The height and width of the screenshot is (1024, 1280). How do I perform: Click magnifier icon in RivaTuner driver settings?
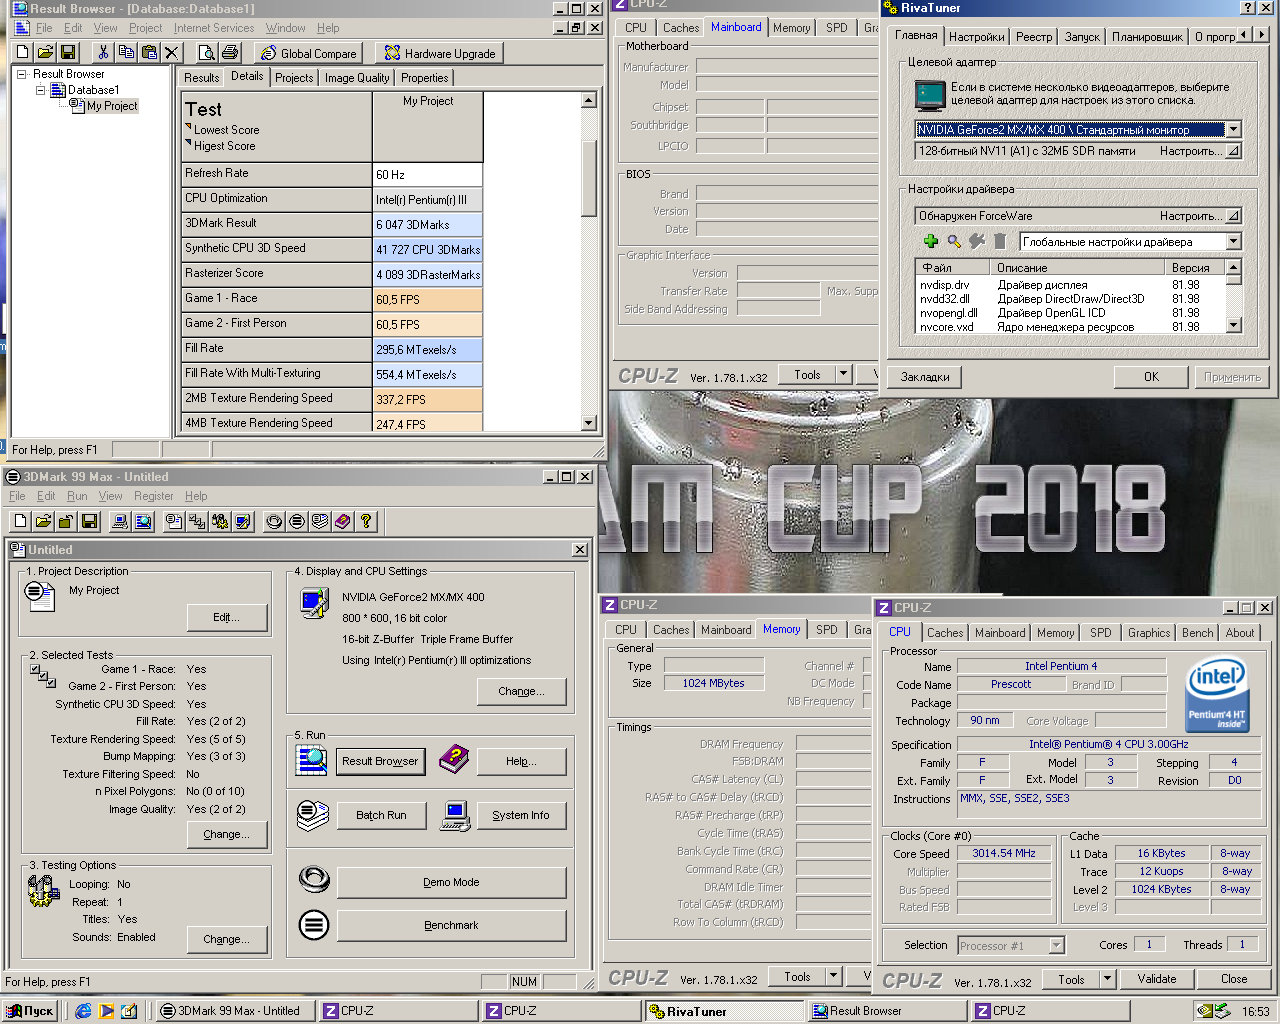pos(954,241)
